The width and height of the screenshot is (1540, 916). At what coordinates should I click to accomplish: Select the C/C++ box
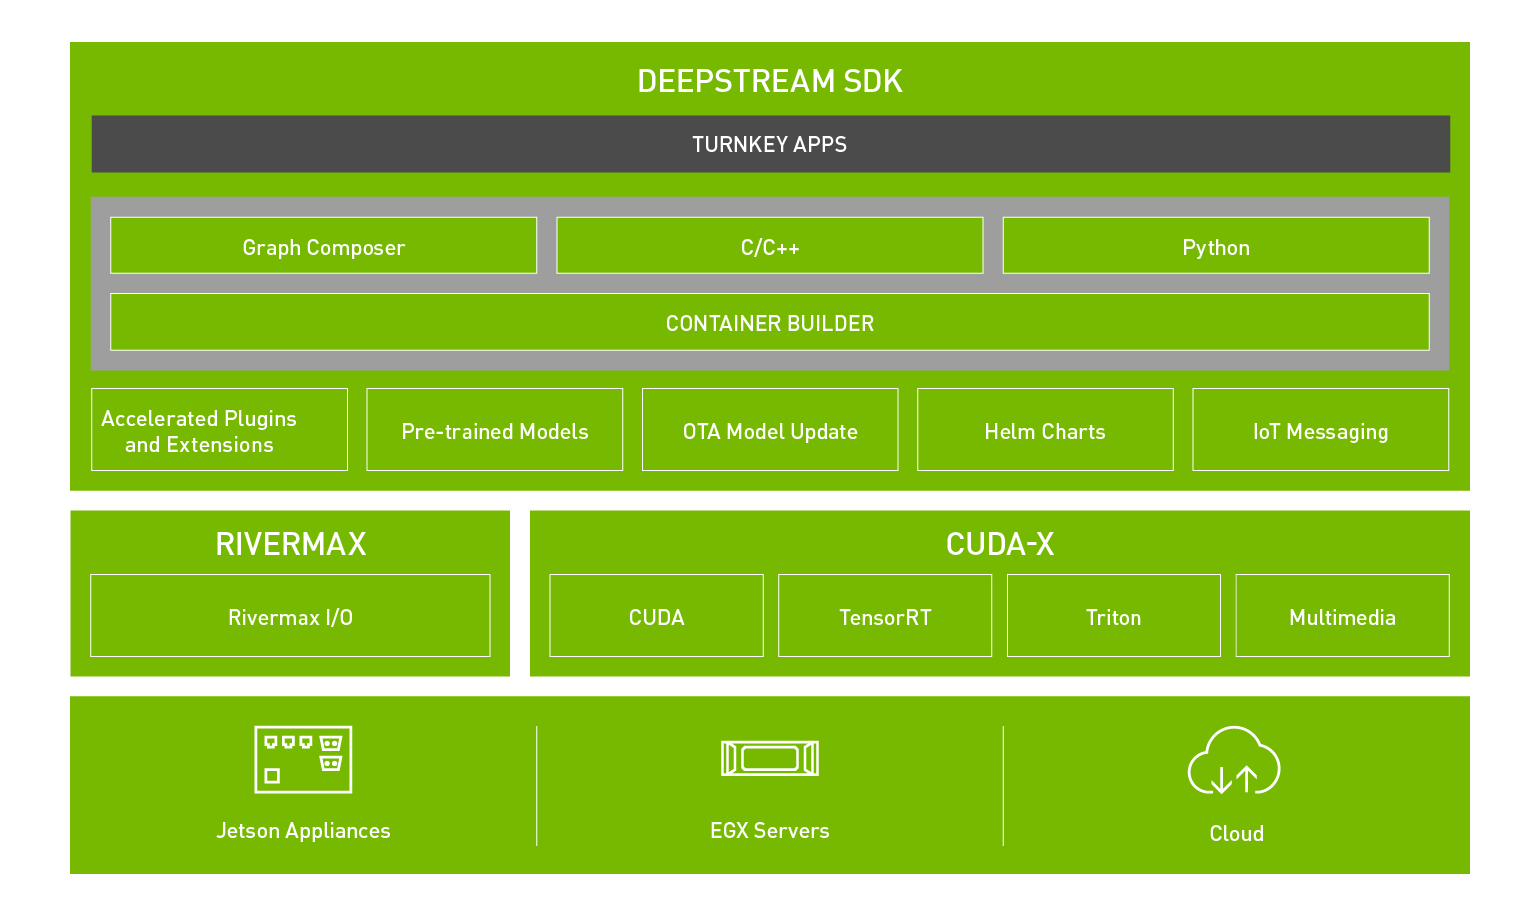pos(770,246)
